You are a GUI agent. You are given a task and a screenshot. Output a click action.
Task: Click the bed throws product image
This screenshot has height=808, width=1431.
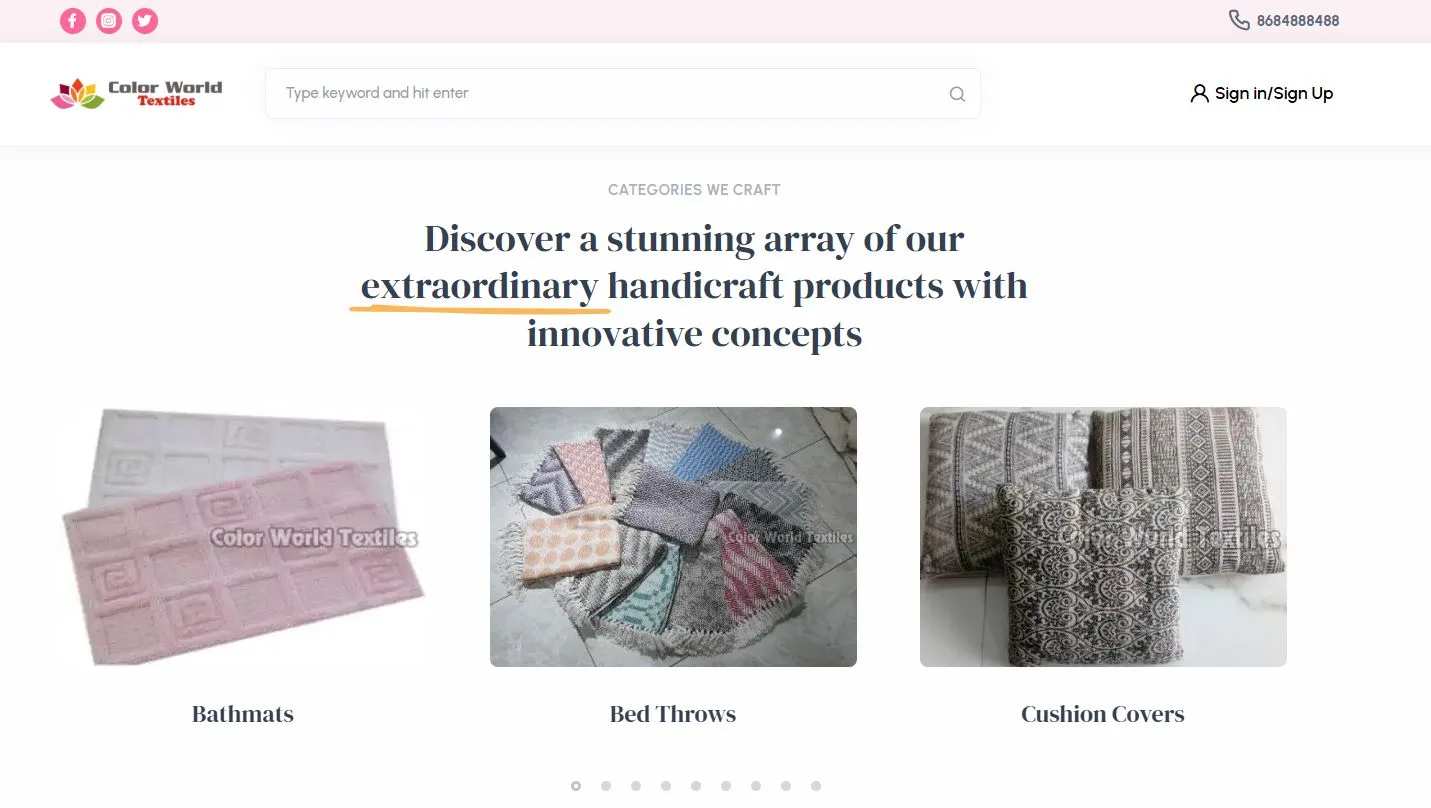click(x=673, y=537)
